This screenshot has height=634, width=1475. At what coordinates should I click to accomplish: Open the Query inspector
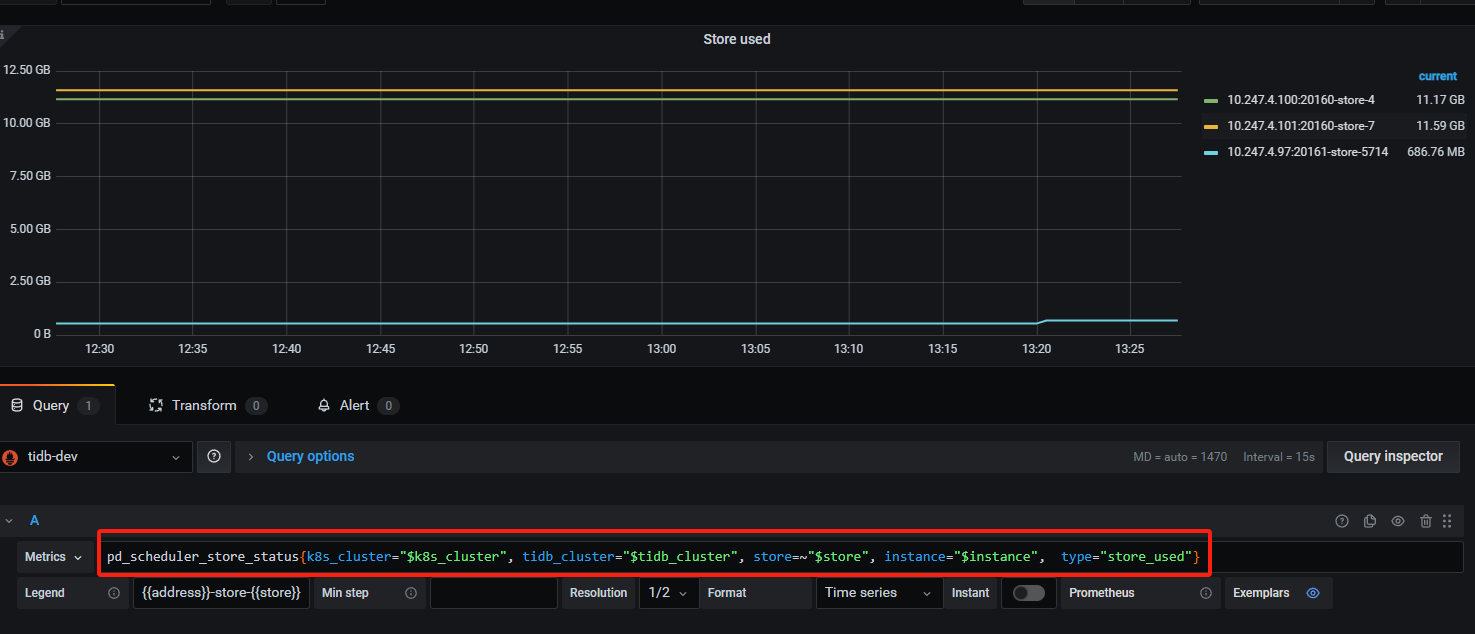click(x=1392, y=456)
